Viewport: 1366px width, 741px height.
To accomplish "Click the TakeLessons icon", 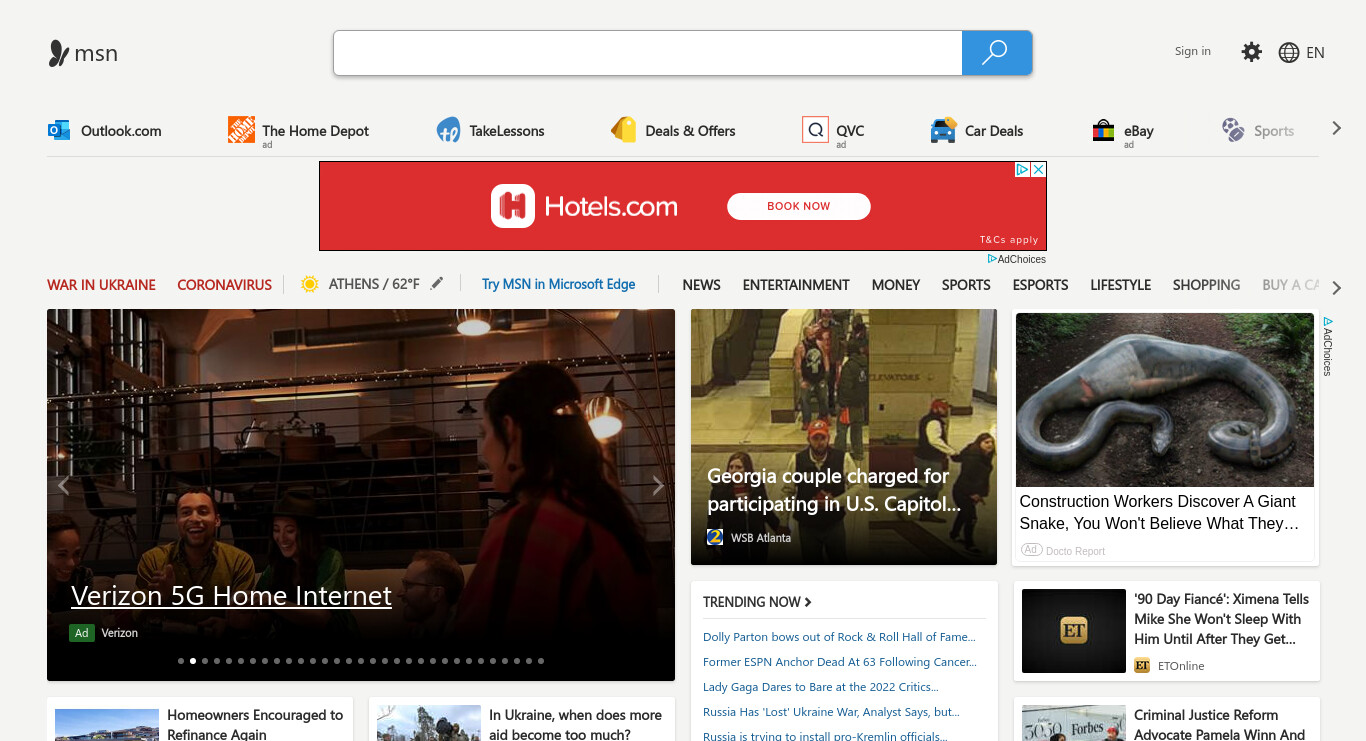I will pos(448,130).
